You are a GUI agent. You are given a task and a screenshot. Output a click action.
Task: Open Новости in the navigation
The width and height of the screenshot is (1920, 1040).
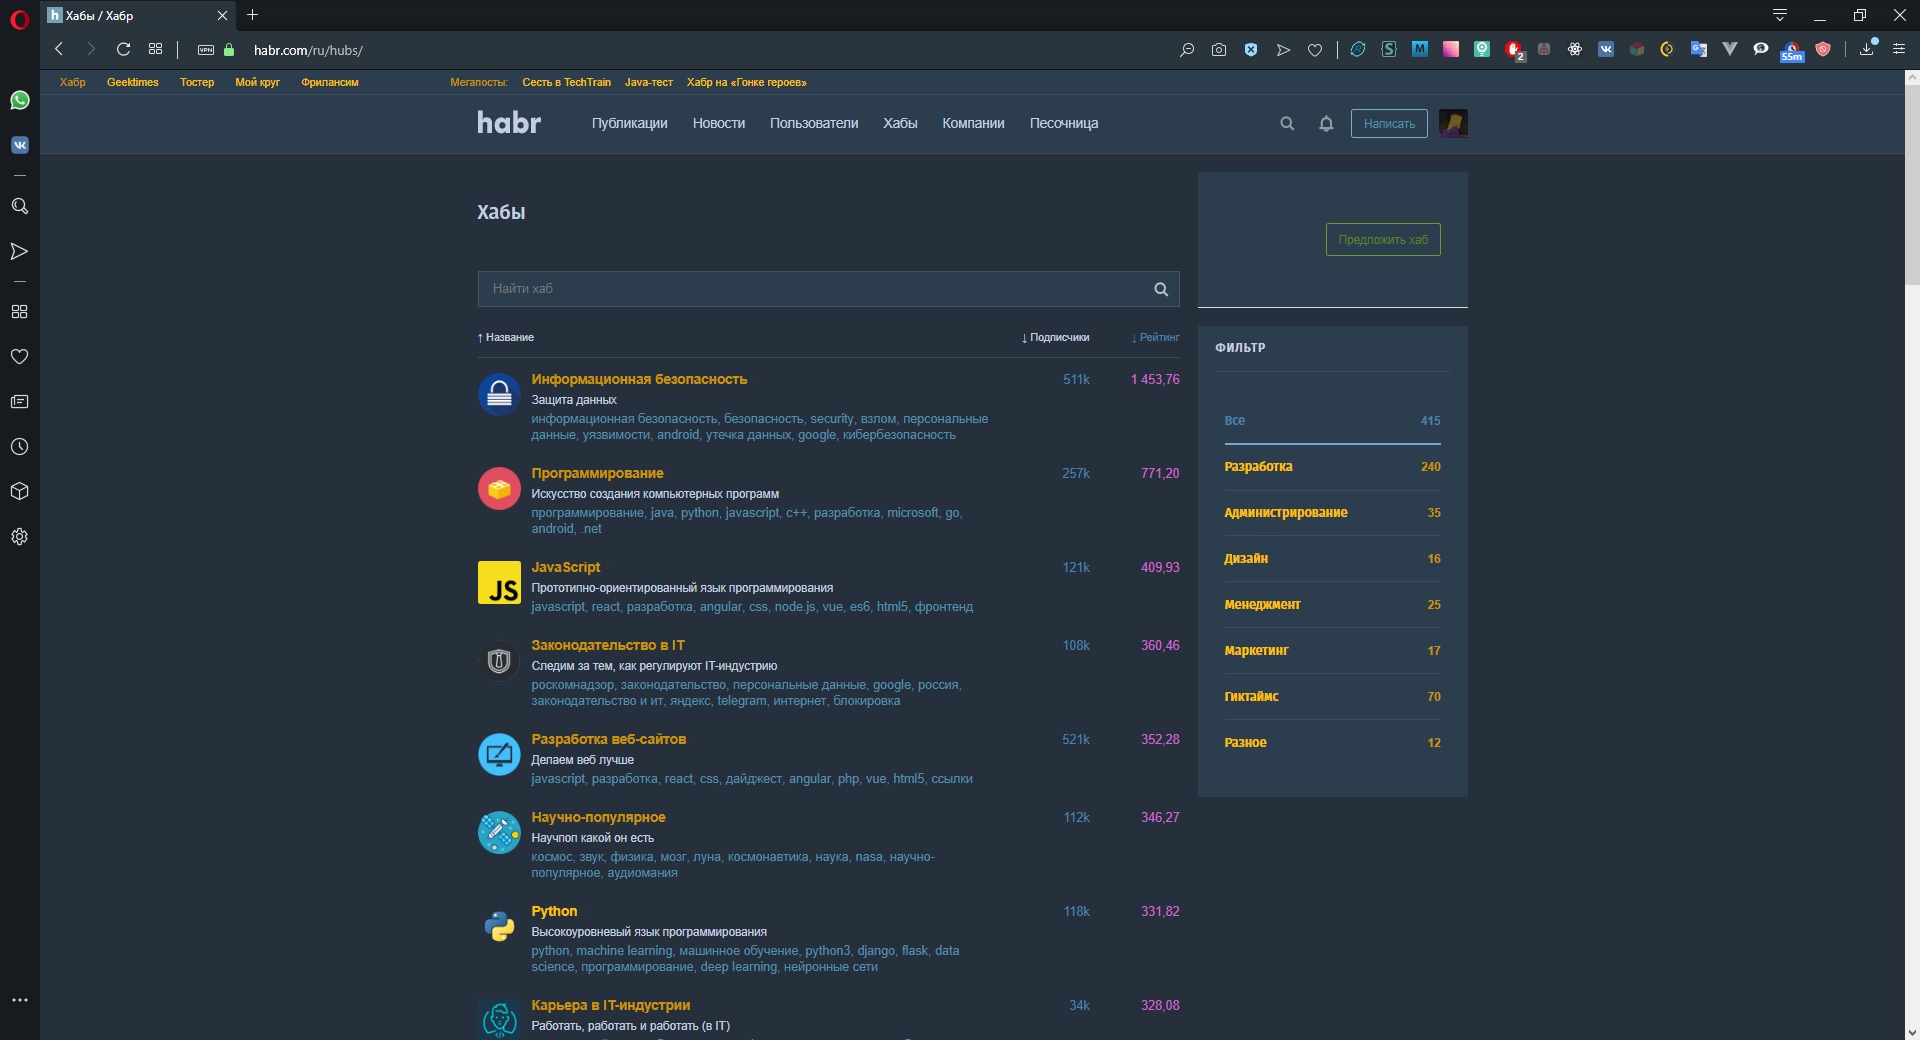pyautogui.click(x=719, y=123)
